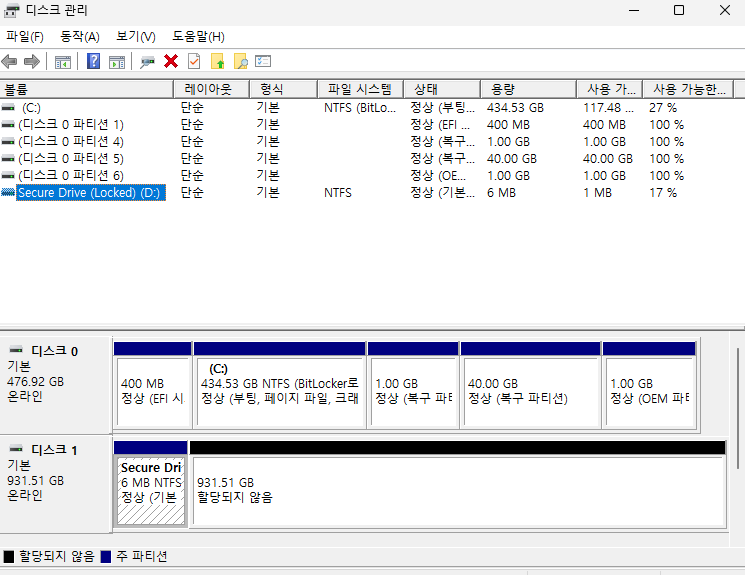The height and width of the screenshot is (575, 745).
Task: Open the 동작(A) menu
Action: [80, 37]
